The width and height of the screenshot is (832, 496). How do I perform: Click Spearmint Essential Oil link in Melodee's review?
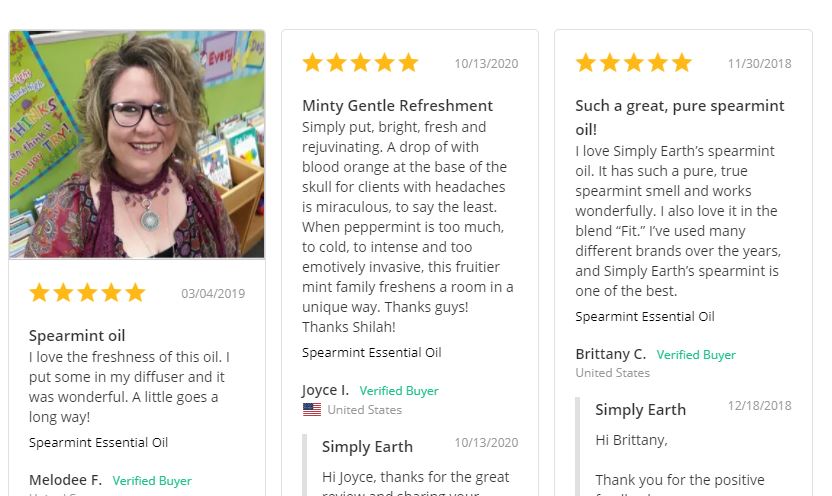point(99,442)
